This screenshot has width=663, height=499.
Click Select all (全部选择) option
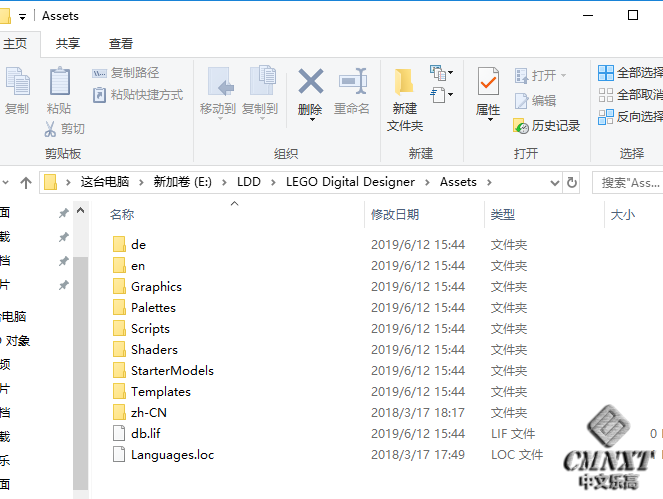631,73
